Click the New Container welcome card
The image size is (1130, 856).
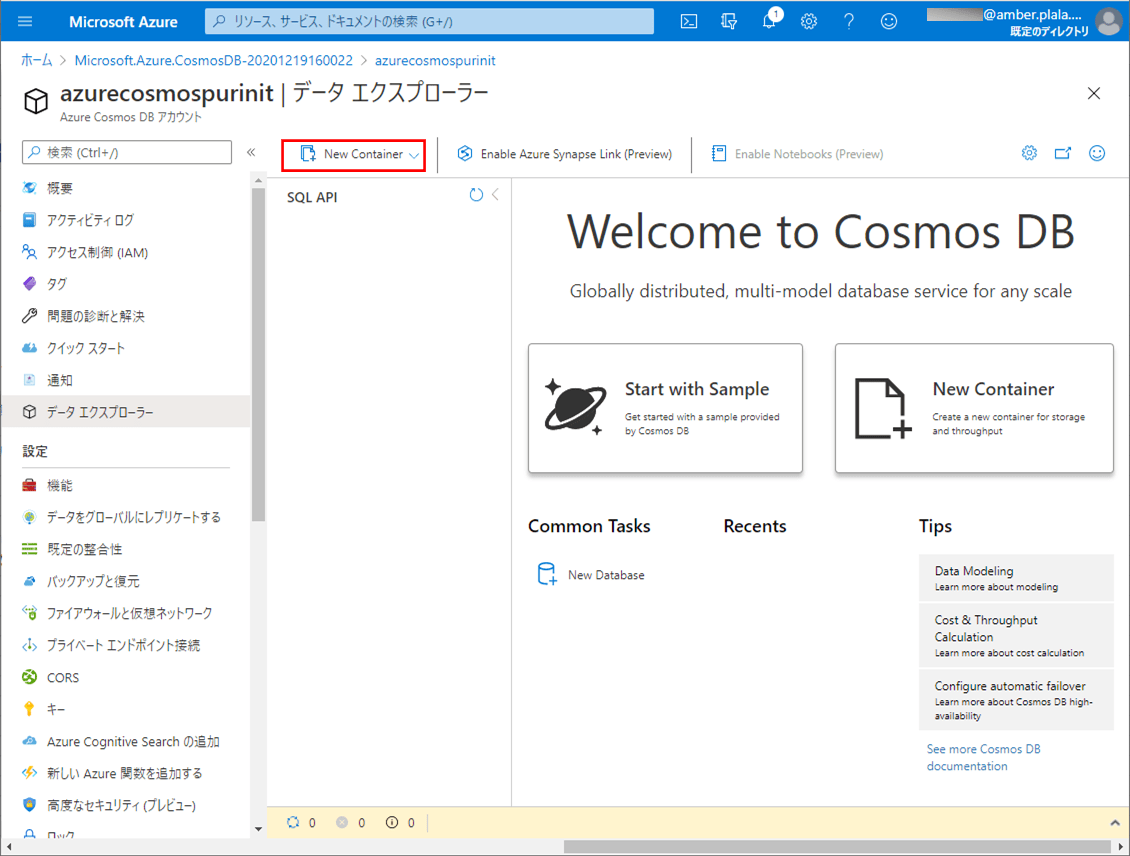974,408
